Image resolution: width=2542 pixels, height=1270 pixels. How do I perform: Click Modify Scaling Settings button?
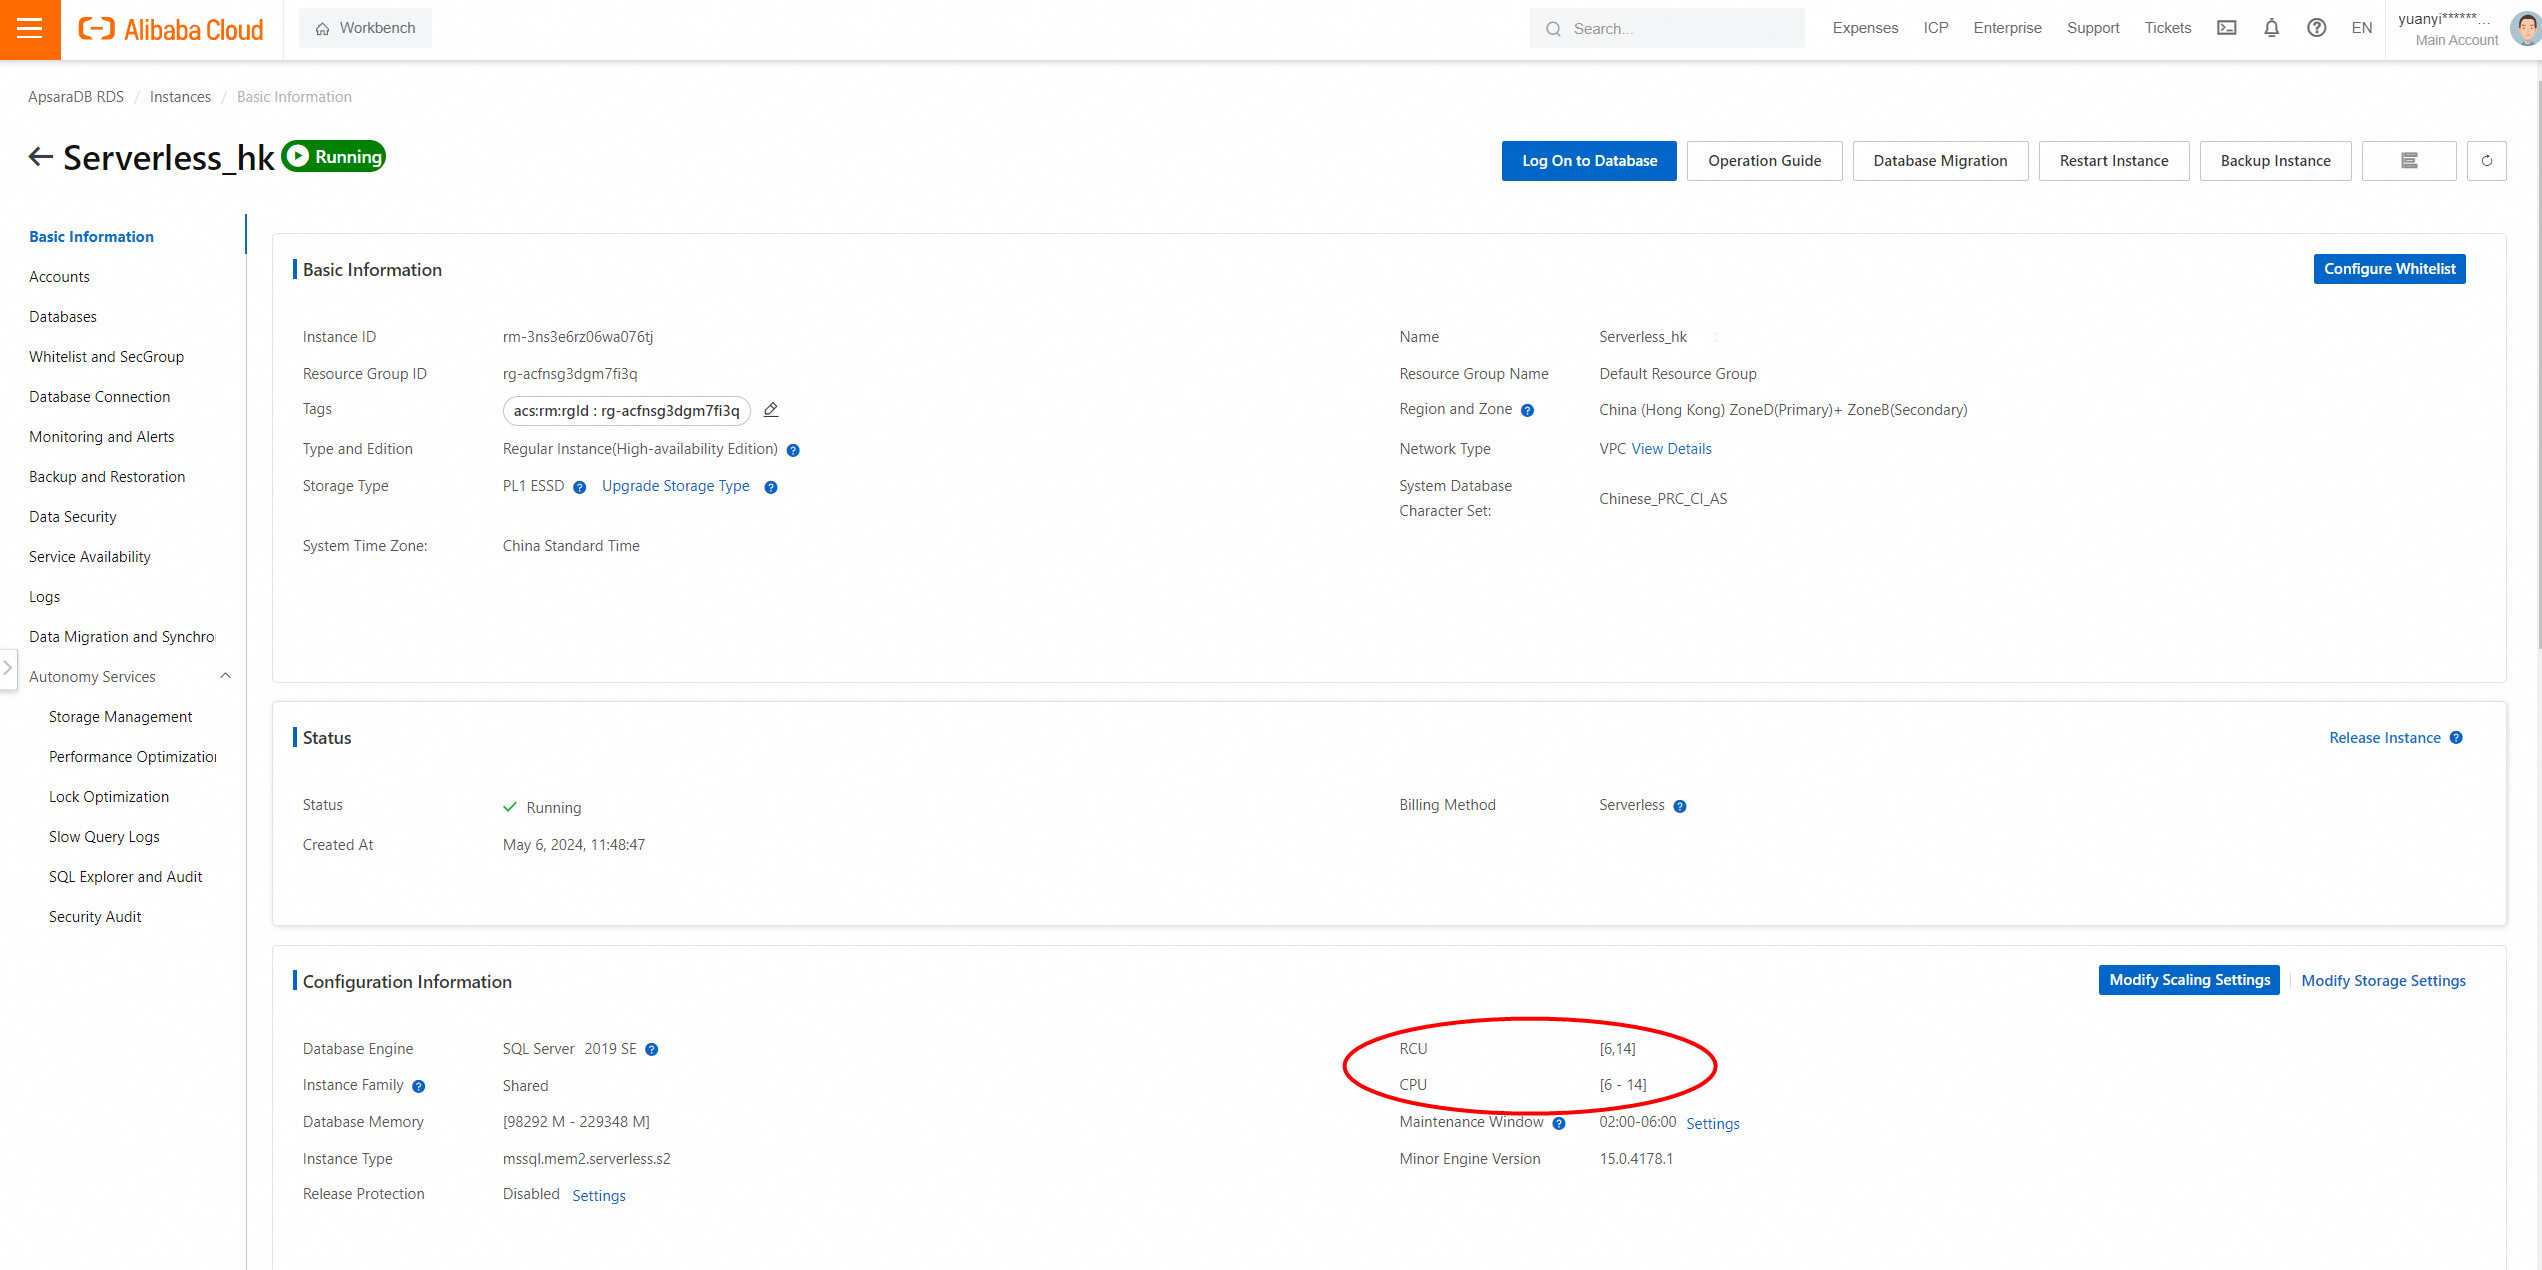[2189, 980]
